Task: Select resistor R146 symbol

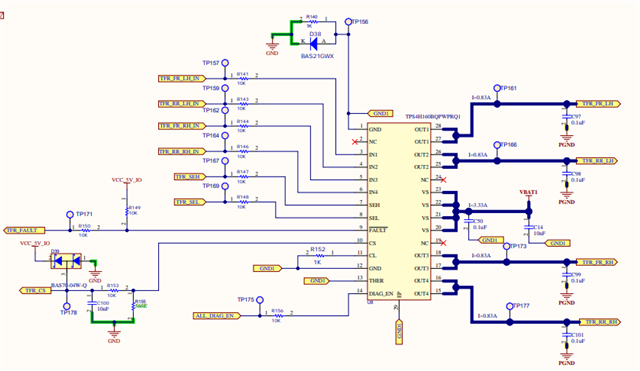Action: pyautogui.click(x=244, y=151)
